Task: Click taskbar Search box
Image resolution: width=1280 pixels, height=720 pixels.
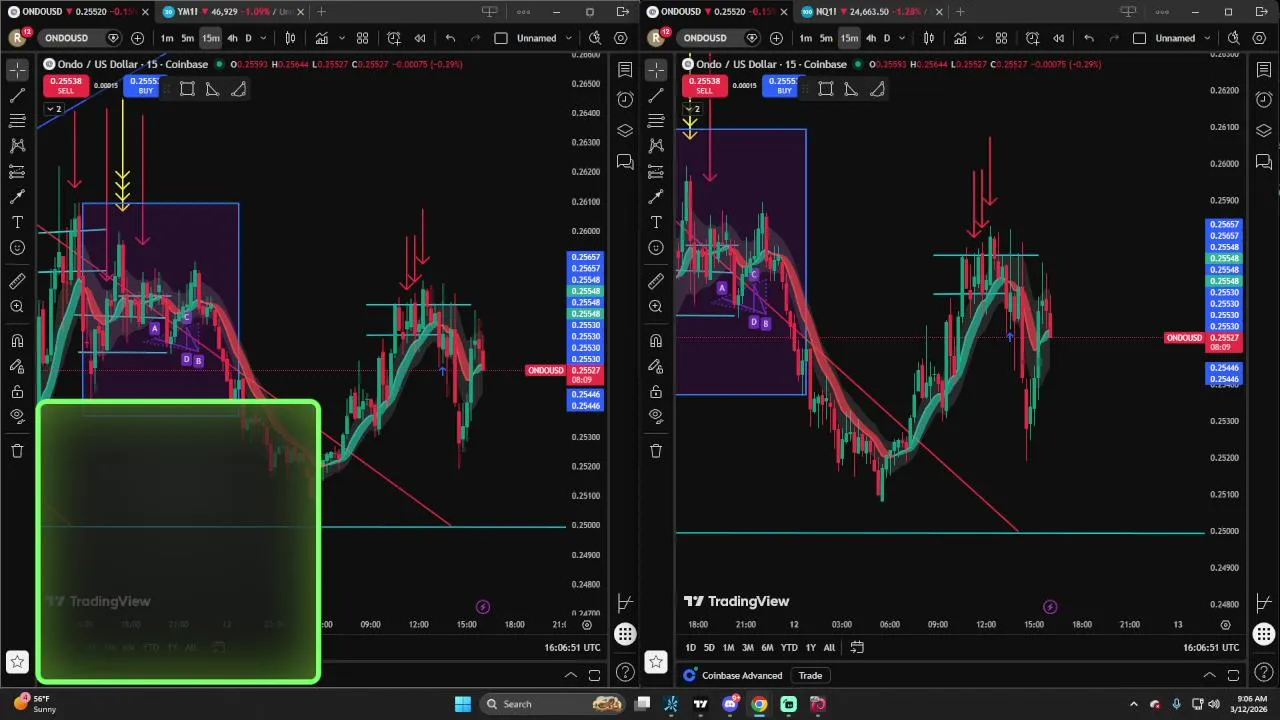Action: coord(552,704)
